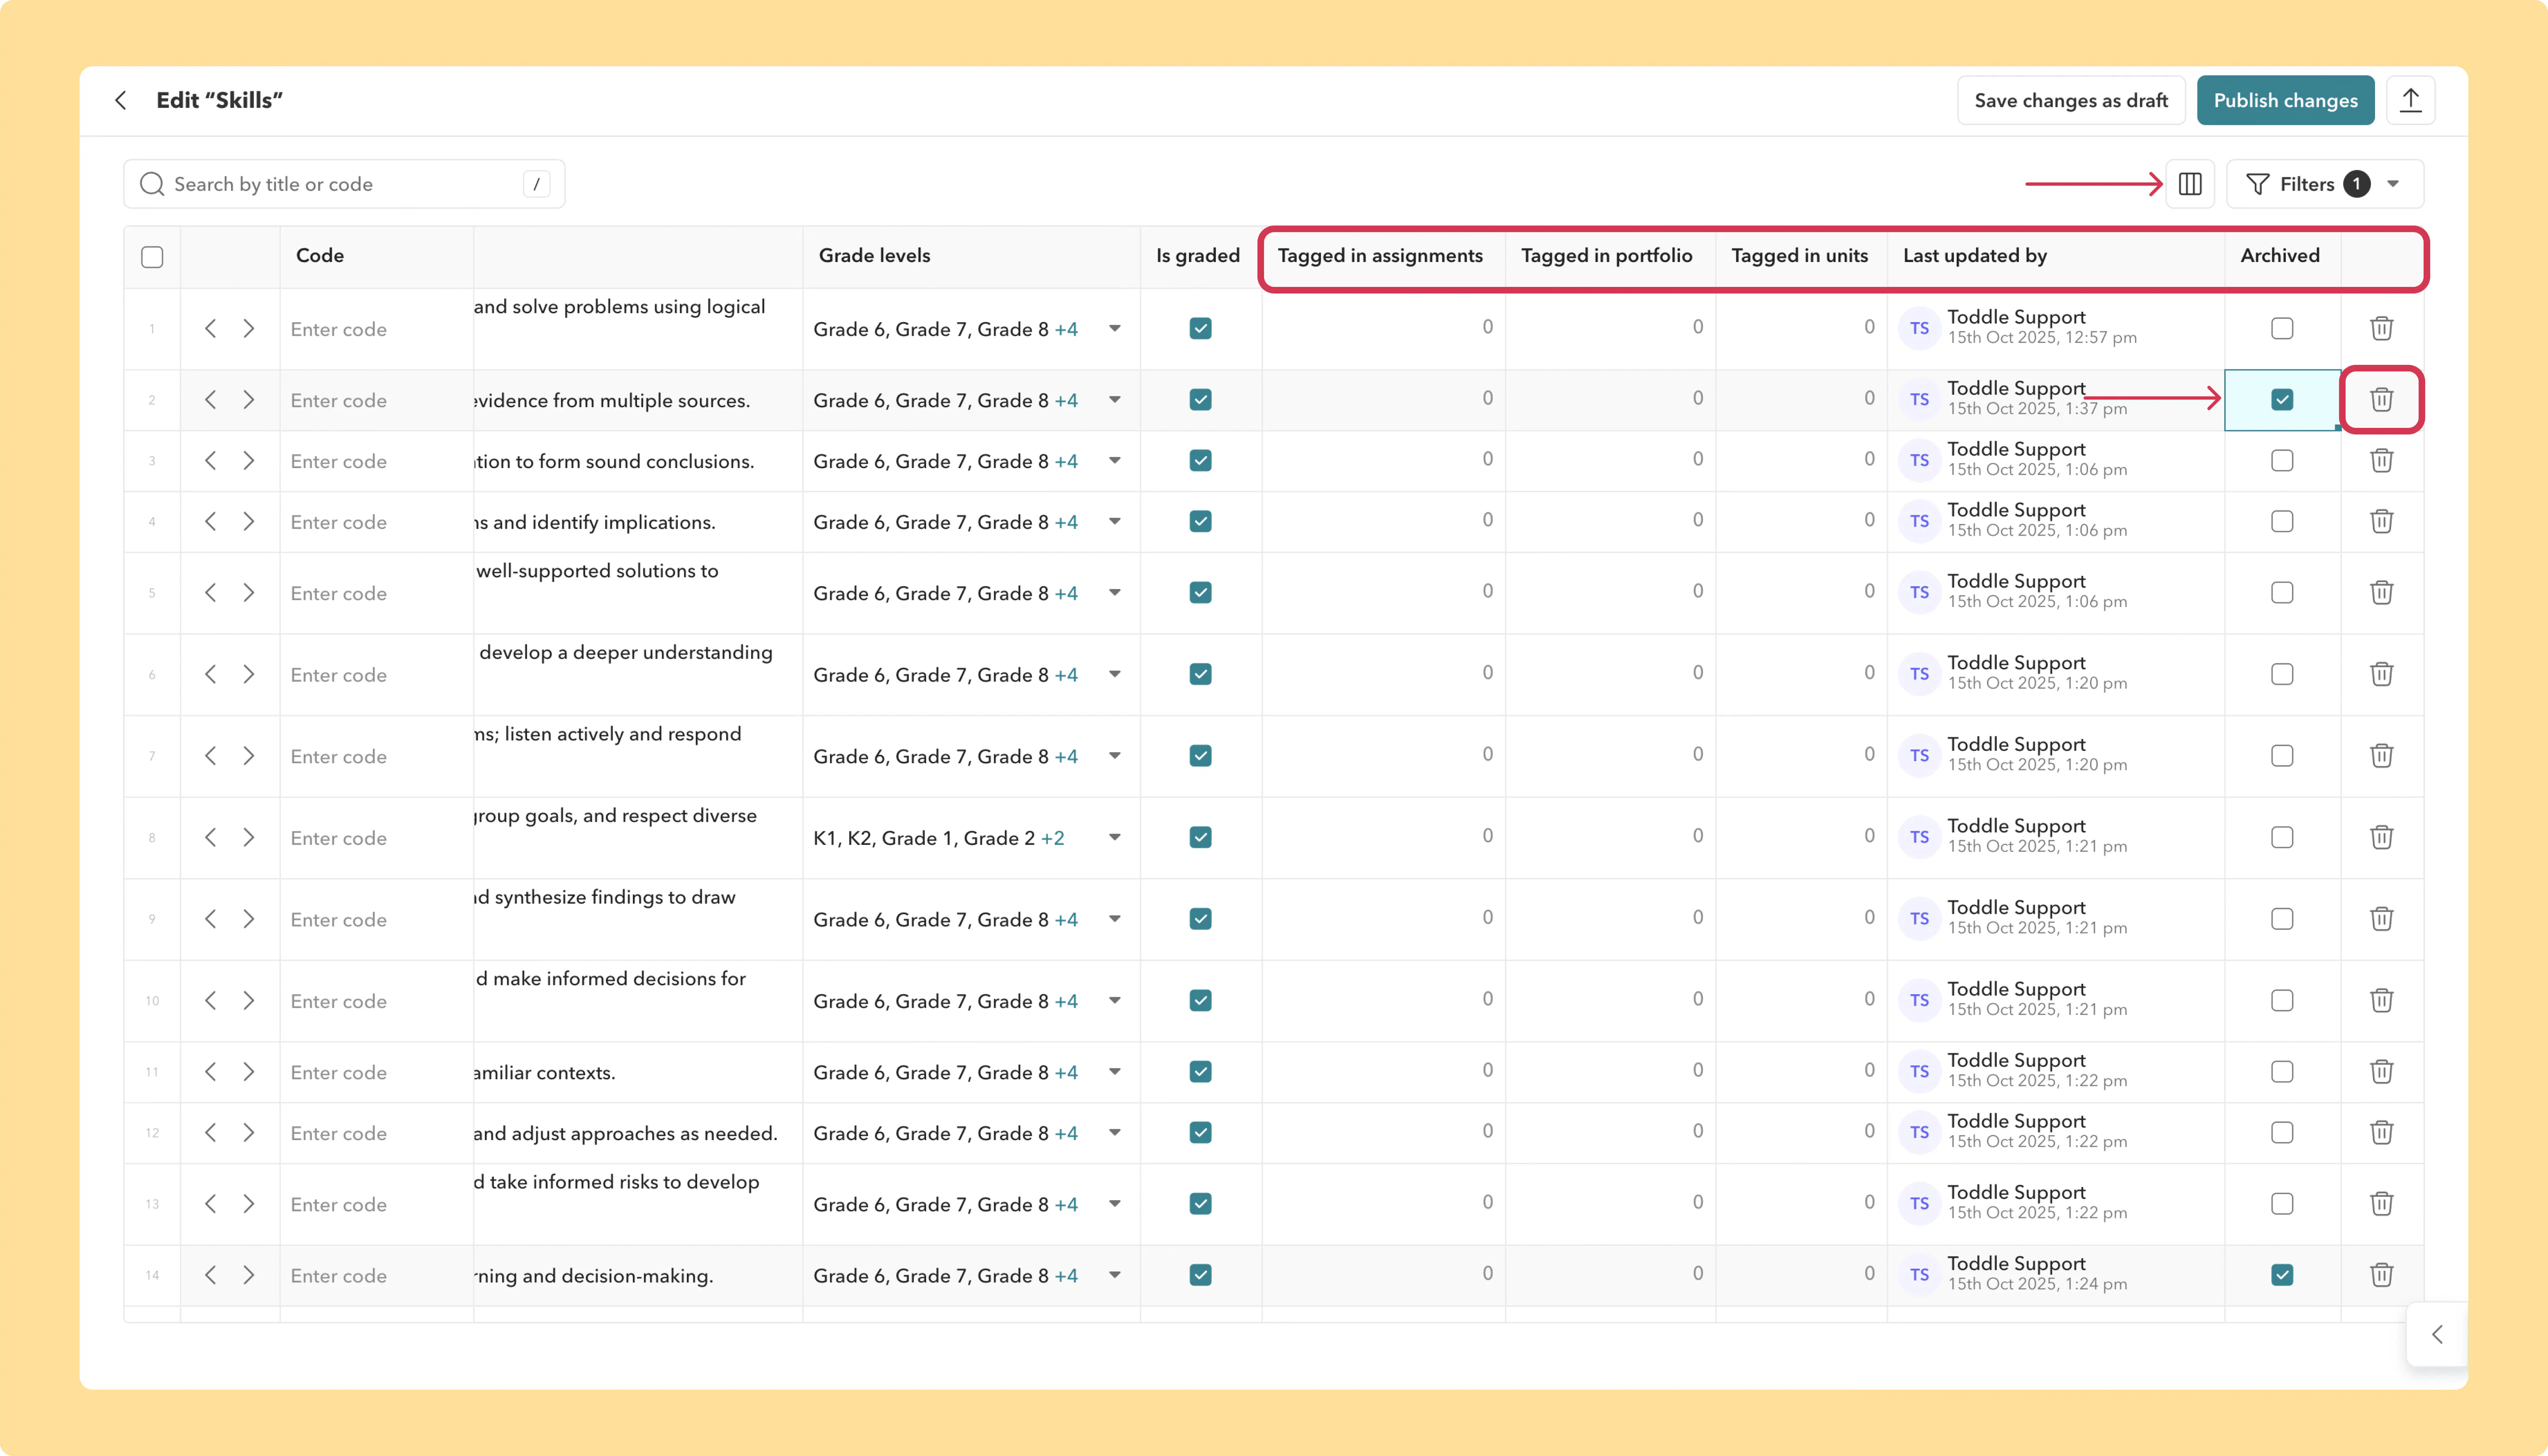Outdent row 3 with left arrow
The image size is (2548, 1456).
[210, 460]
